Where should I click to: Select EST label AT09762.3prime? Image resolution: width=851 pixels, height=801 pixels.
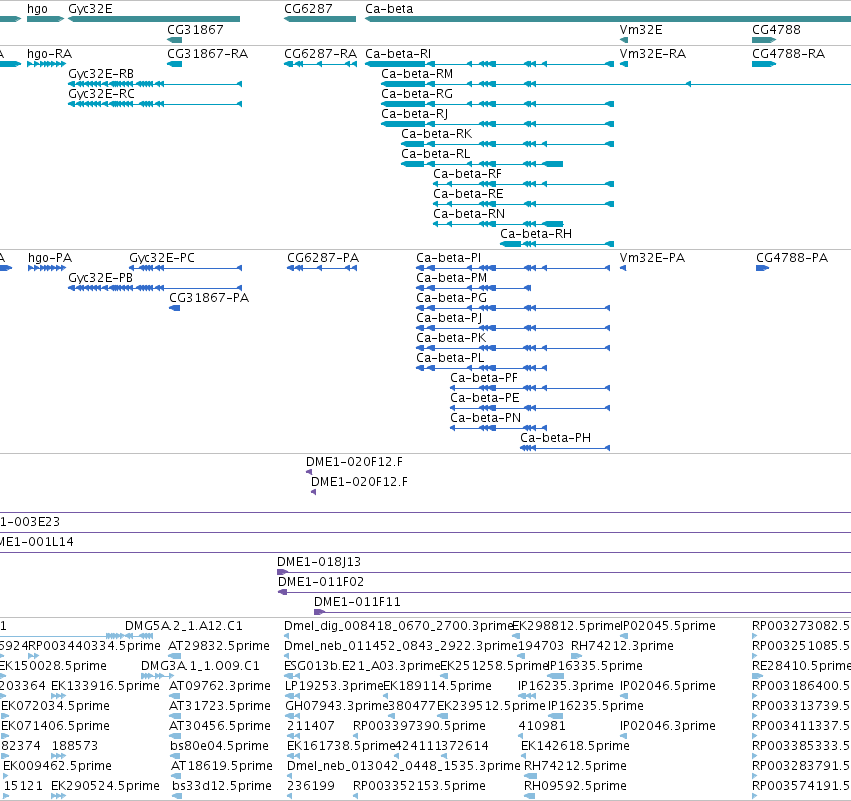(220, 686)
